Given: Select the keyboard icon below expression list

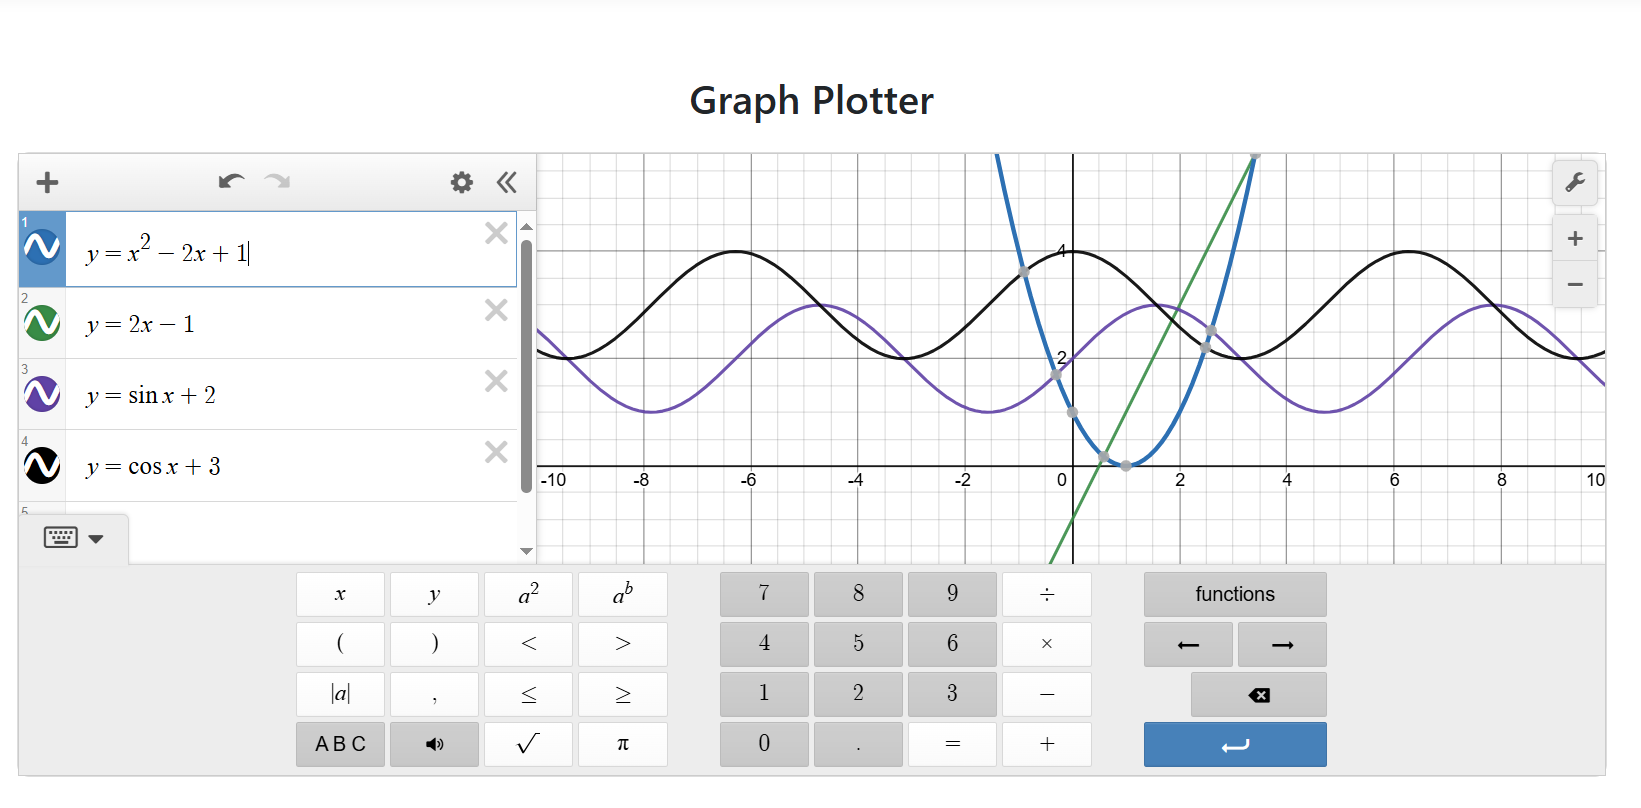Looking at the screenshot, I should coord(60,537).
